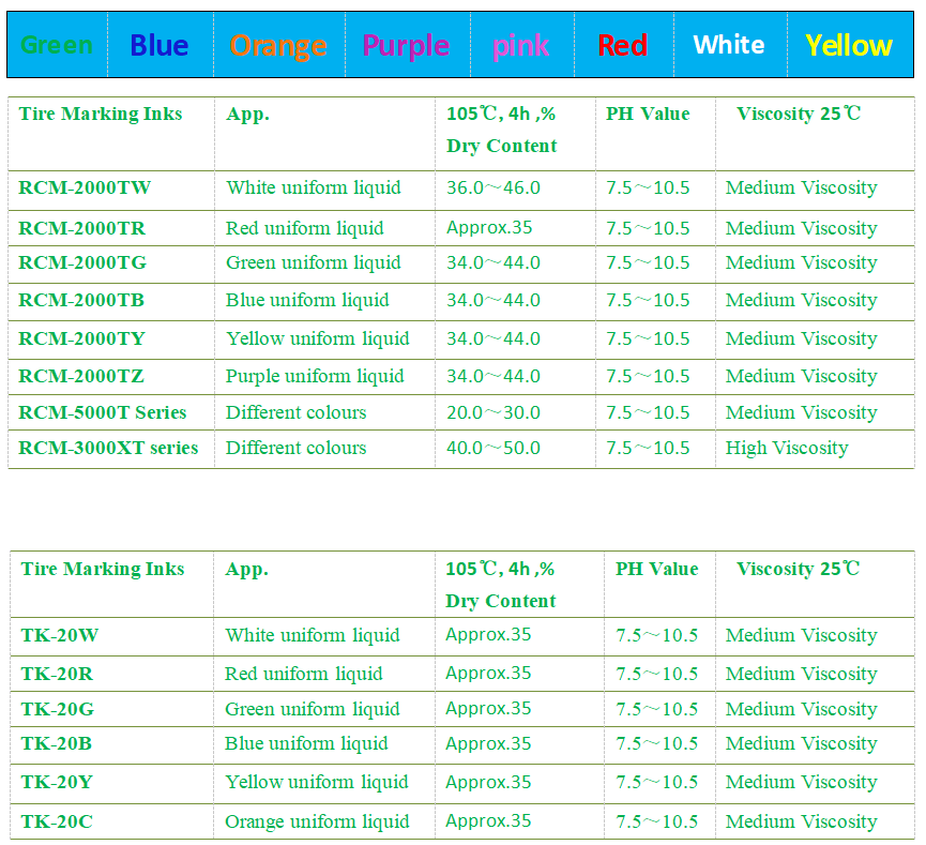The image size is (926, 845).
Task: Select "White uniform liquid" in the TK-20W row
Action: click(x=312, y=635)
